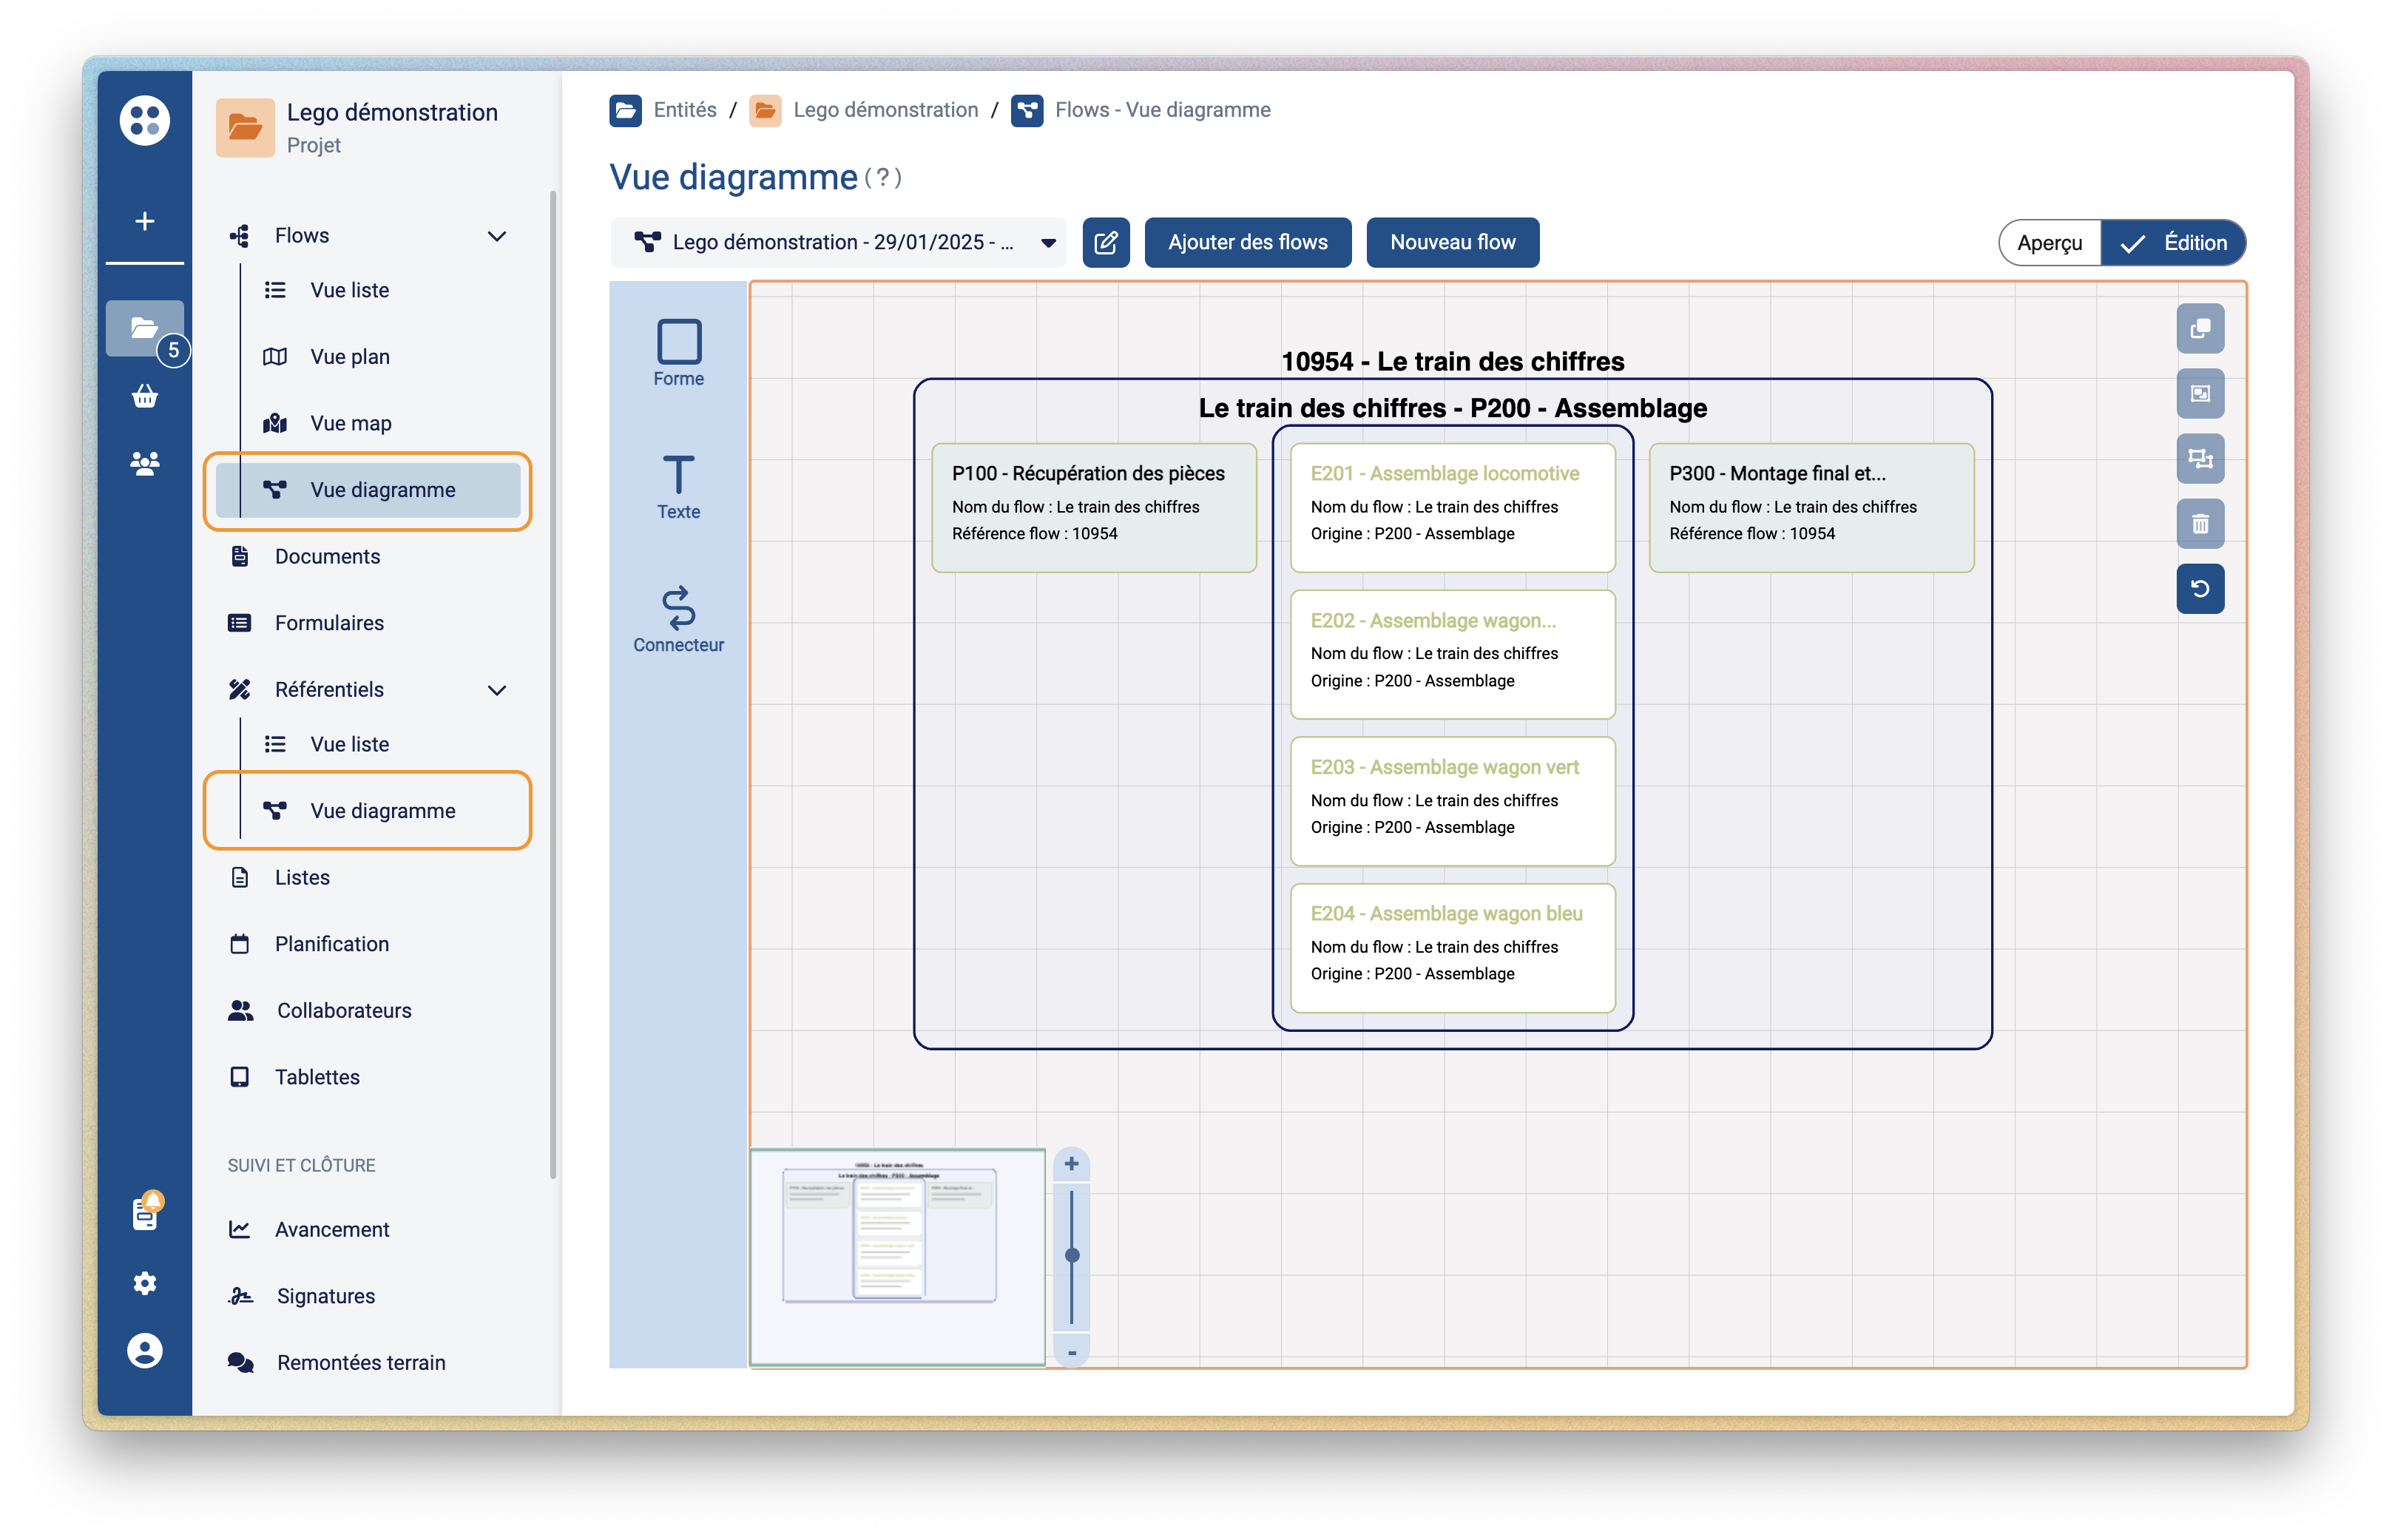
Task: Click the zoom slider handle
Action: pyautogui.click(x=1071, y=1255)
